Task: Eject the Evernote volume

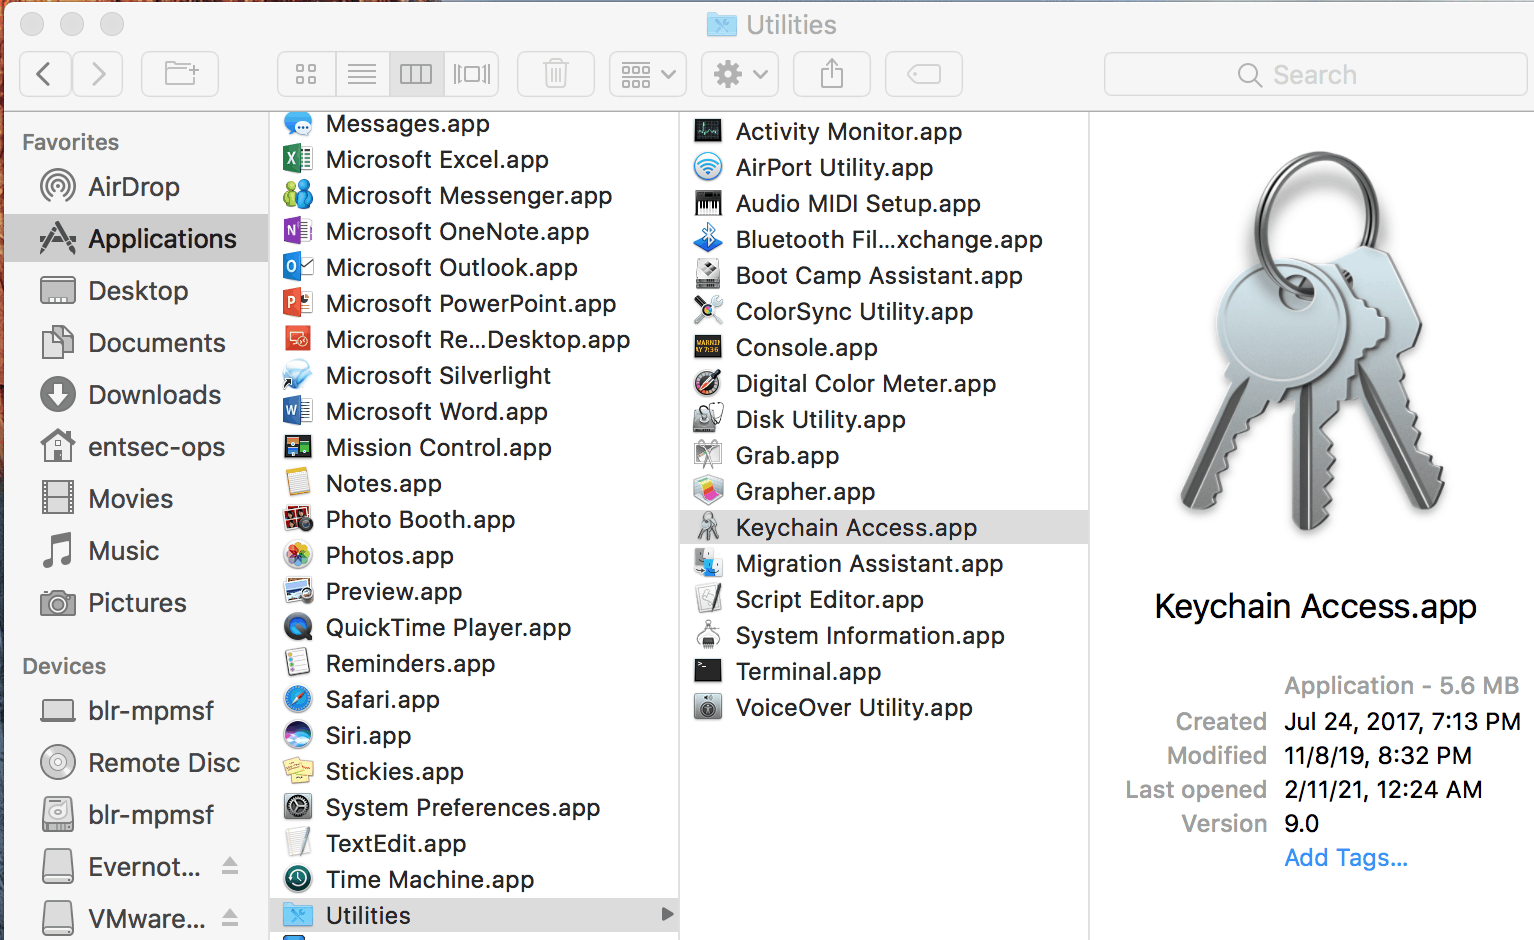Action: pyautogui.click(x=230, y=866)
